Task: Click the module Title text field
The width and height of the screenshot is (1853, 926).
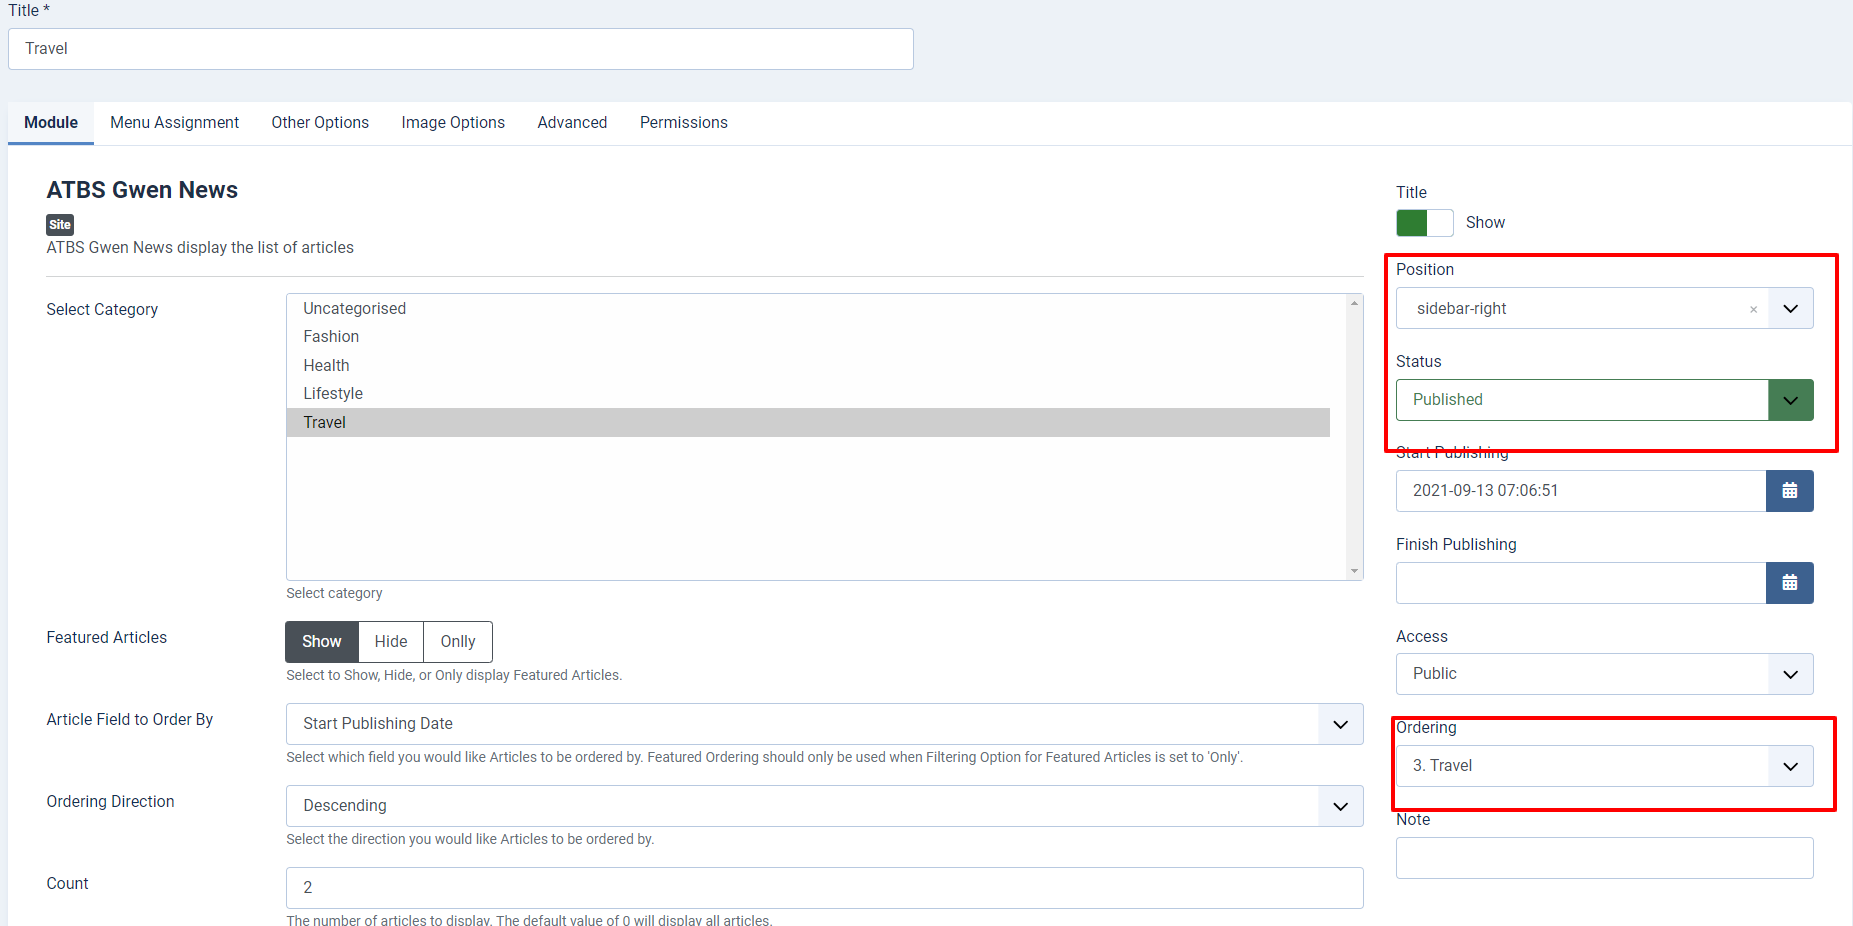Action: [460, 49]
